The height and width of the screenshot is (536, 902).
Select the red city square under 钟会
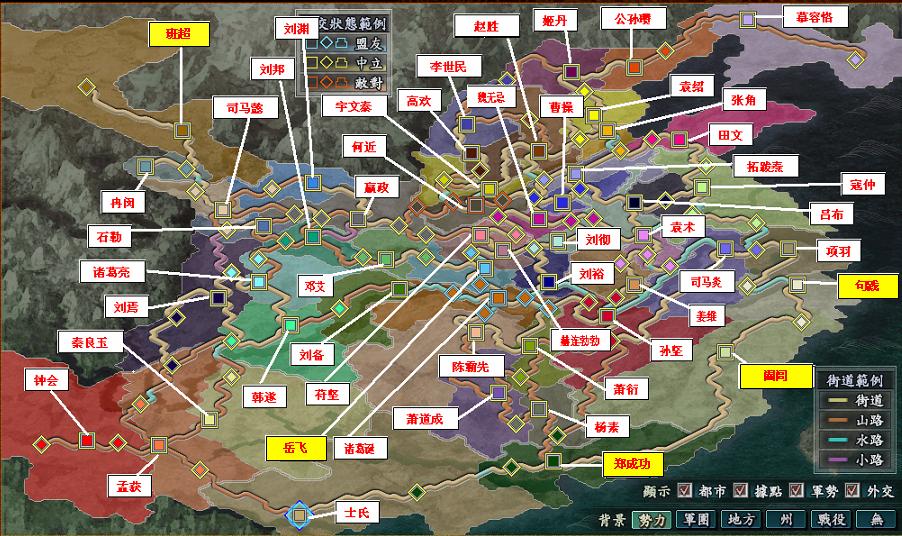tap(87, 440)
